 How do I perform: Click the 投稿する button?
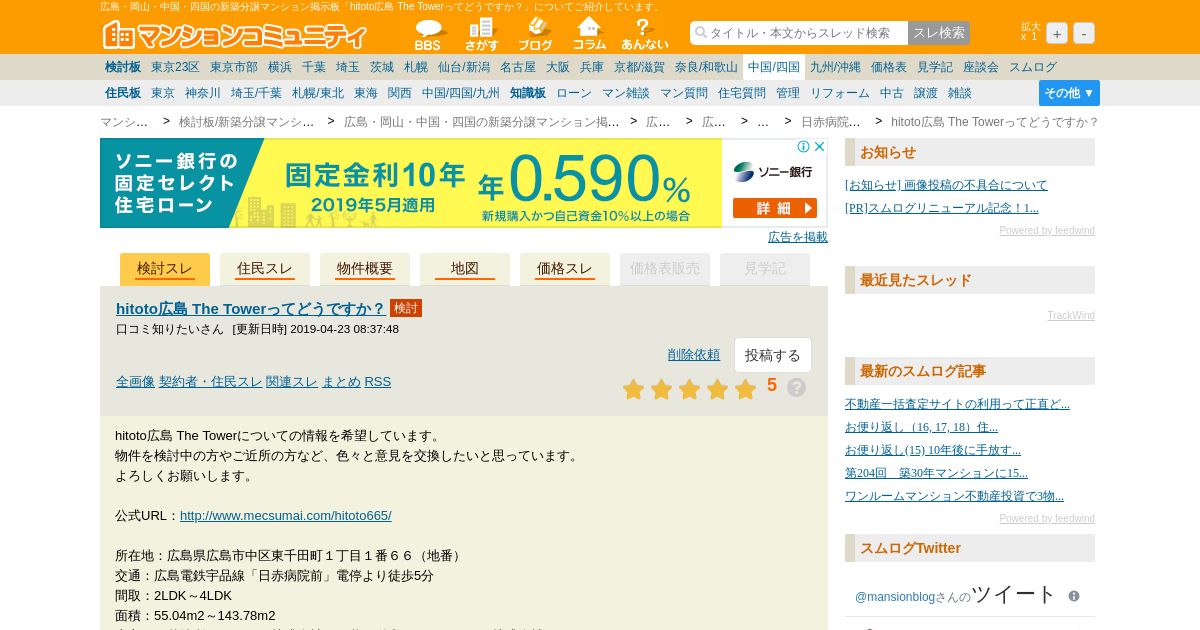(773, 355)
